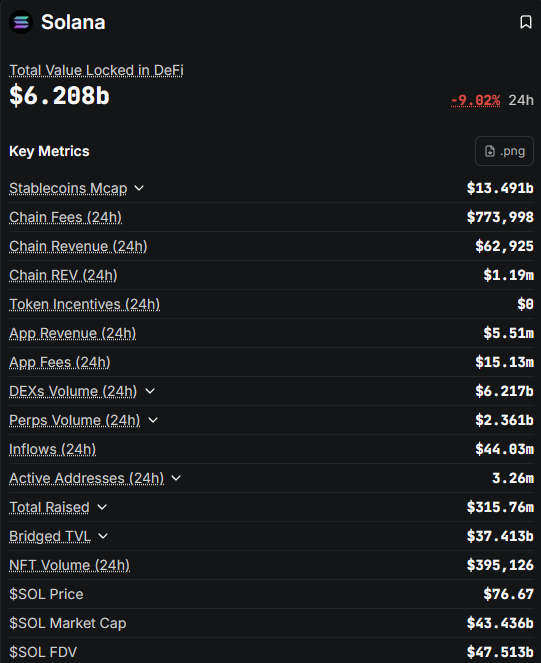The width and height of the screenshot is (541, 663).
Task: Click the $SOL Price label
Action: [x=47, y=595]
